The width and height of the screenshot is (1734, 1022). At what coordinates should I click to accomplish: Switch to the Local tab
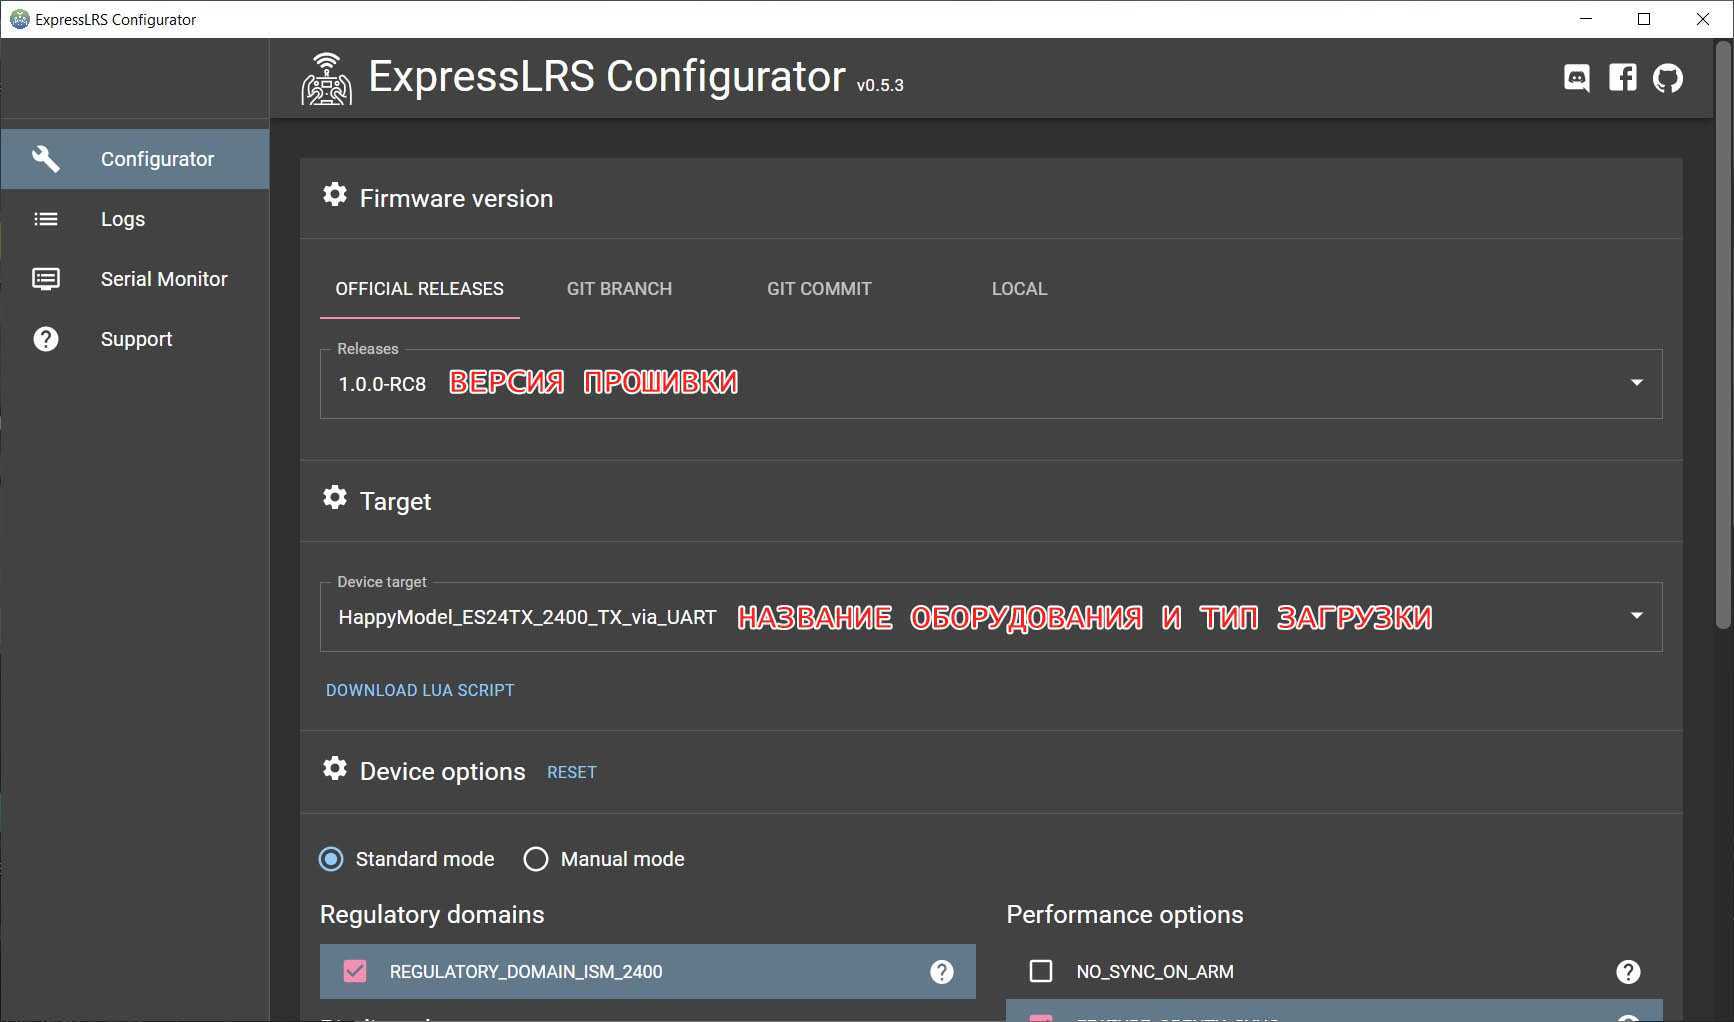click(1019, 289)
